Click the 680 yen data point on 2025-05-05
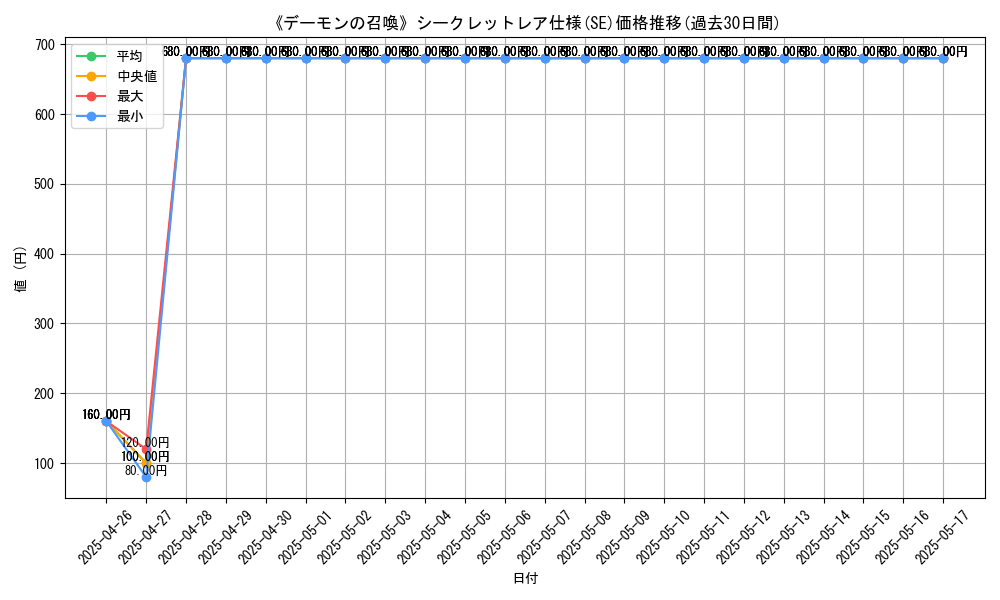This screenshot has width=1000, height=600. 466,59
